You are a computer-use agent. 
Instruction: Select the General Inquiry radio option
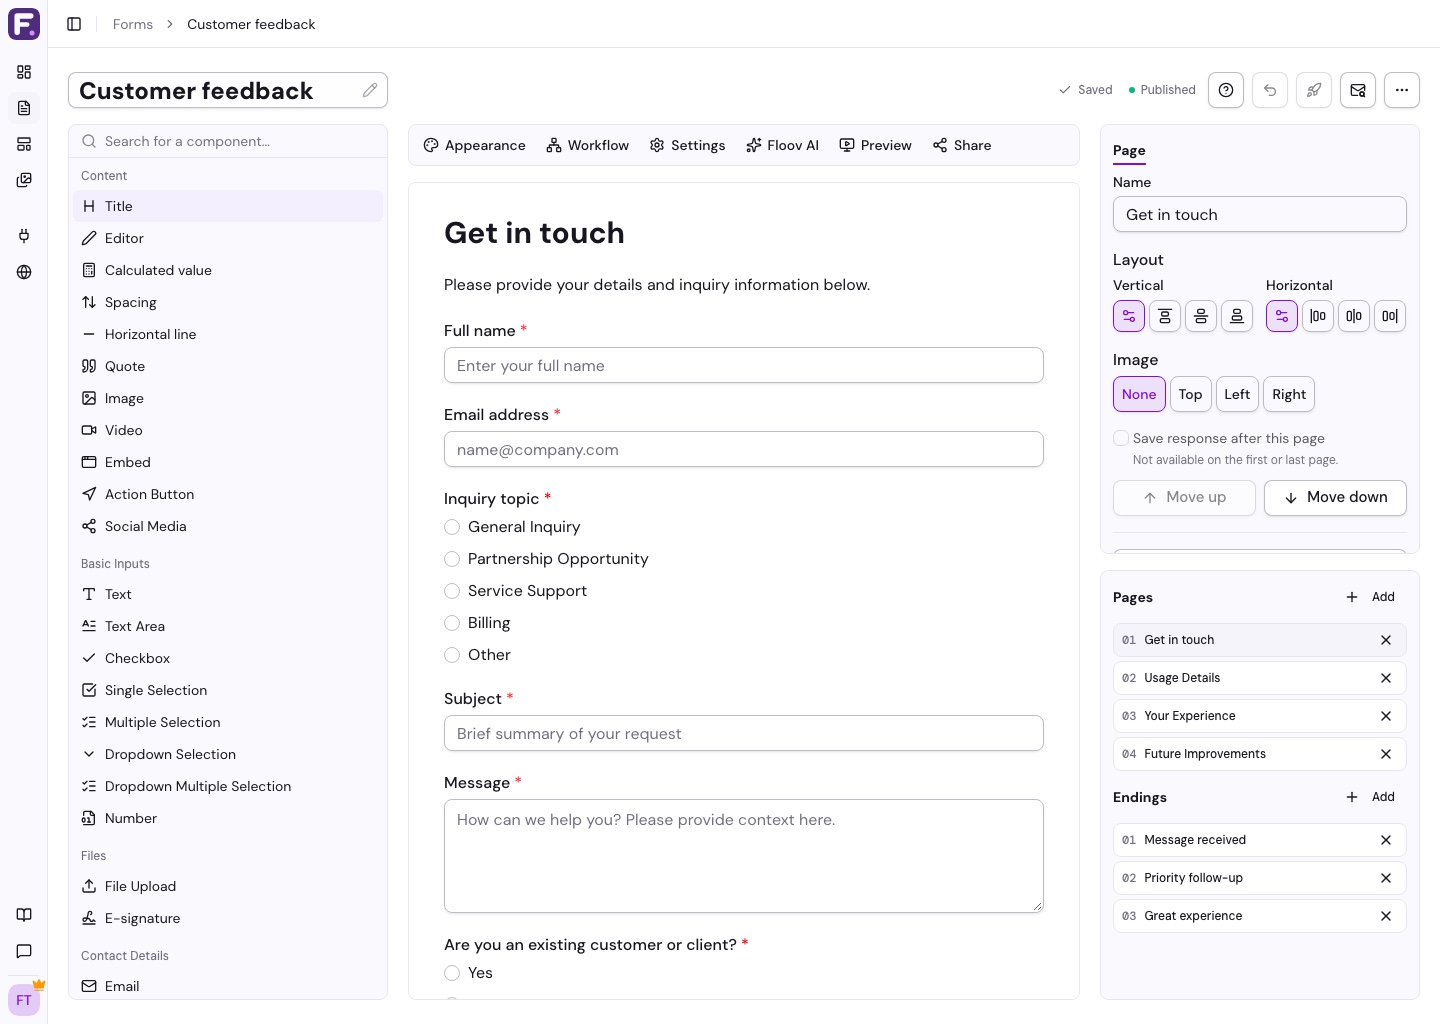click(452, 527)
